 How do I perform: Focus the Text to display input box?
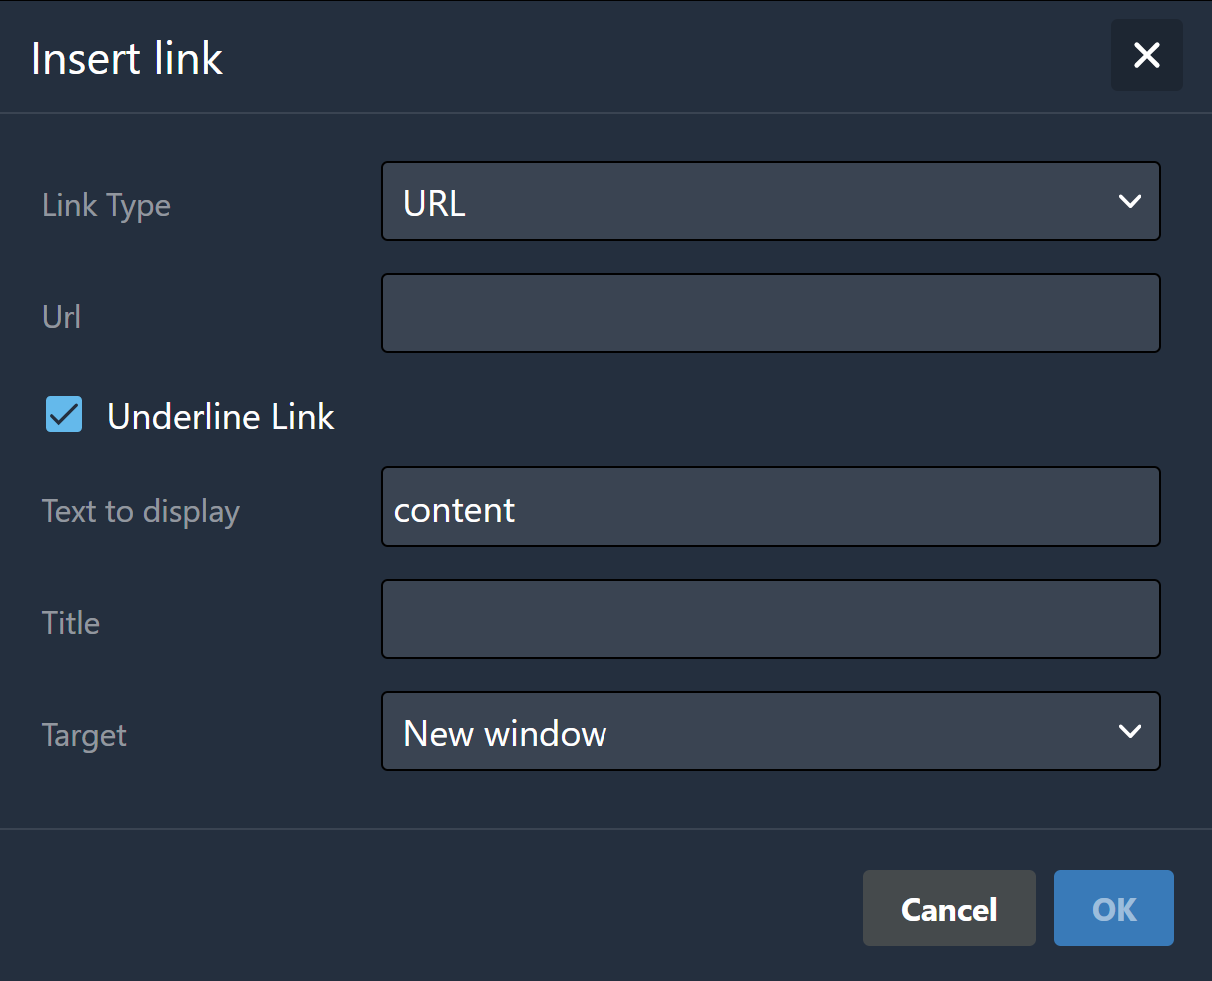pyautogui.click(x=770, y=507)
